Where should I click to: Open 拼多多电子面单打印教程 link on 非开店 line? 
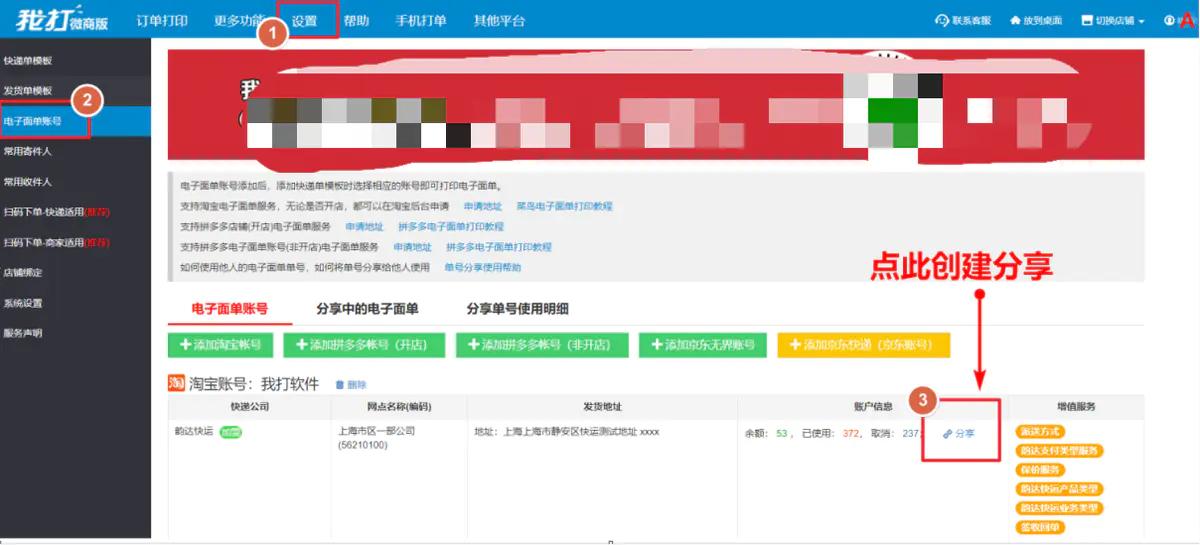click(x=499, y=247)
